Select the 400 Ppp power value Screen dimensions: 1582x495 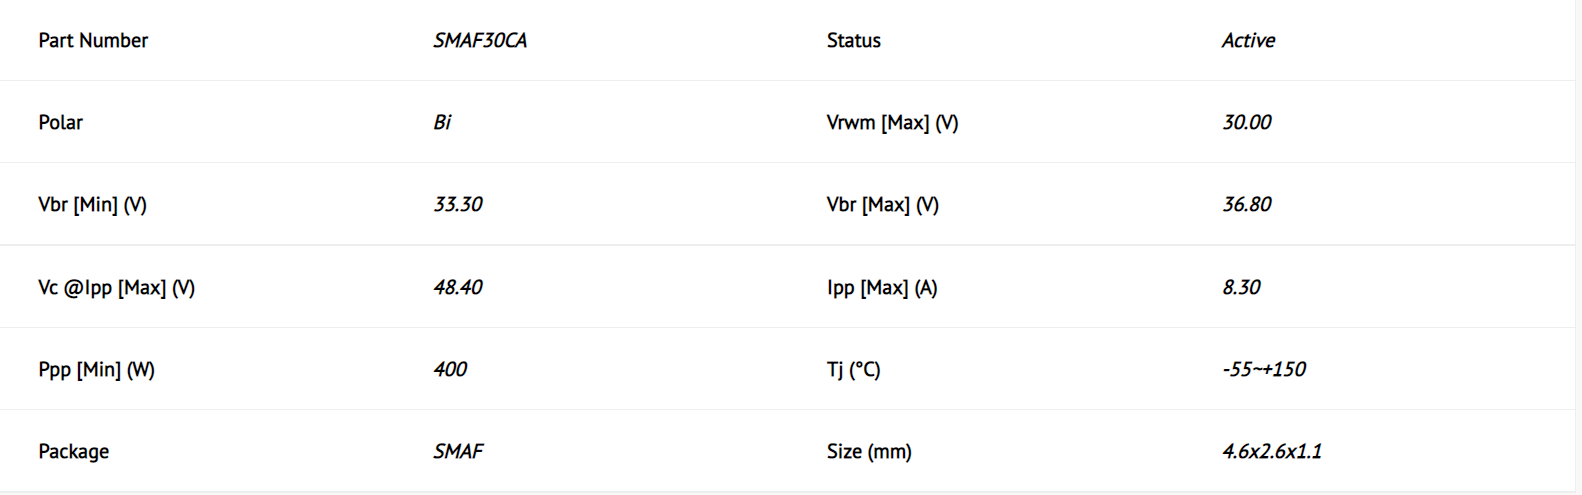click(450, 369)
